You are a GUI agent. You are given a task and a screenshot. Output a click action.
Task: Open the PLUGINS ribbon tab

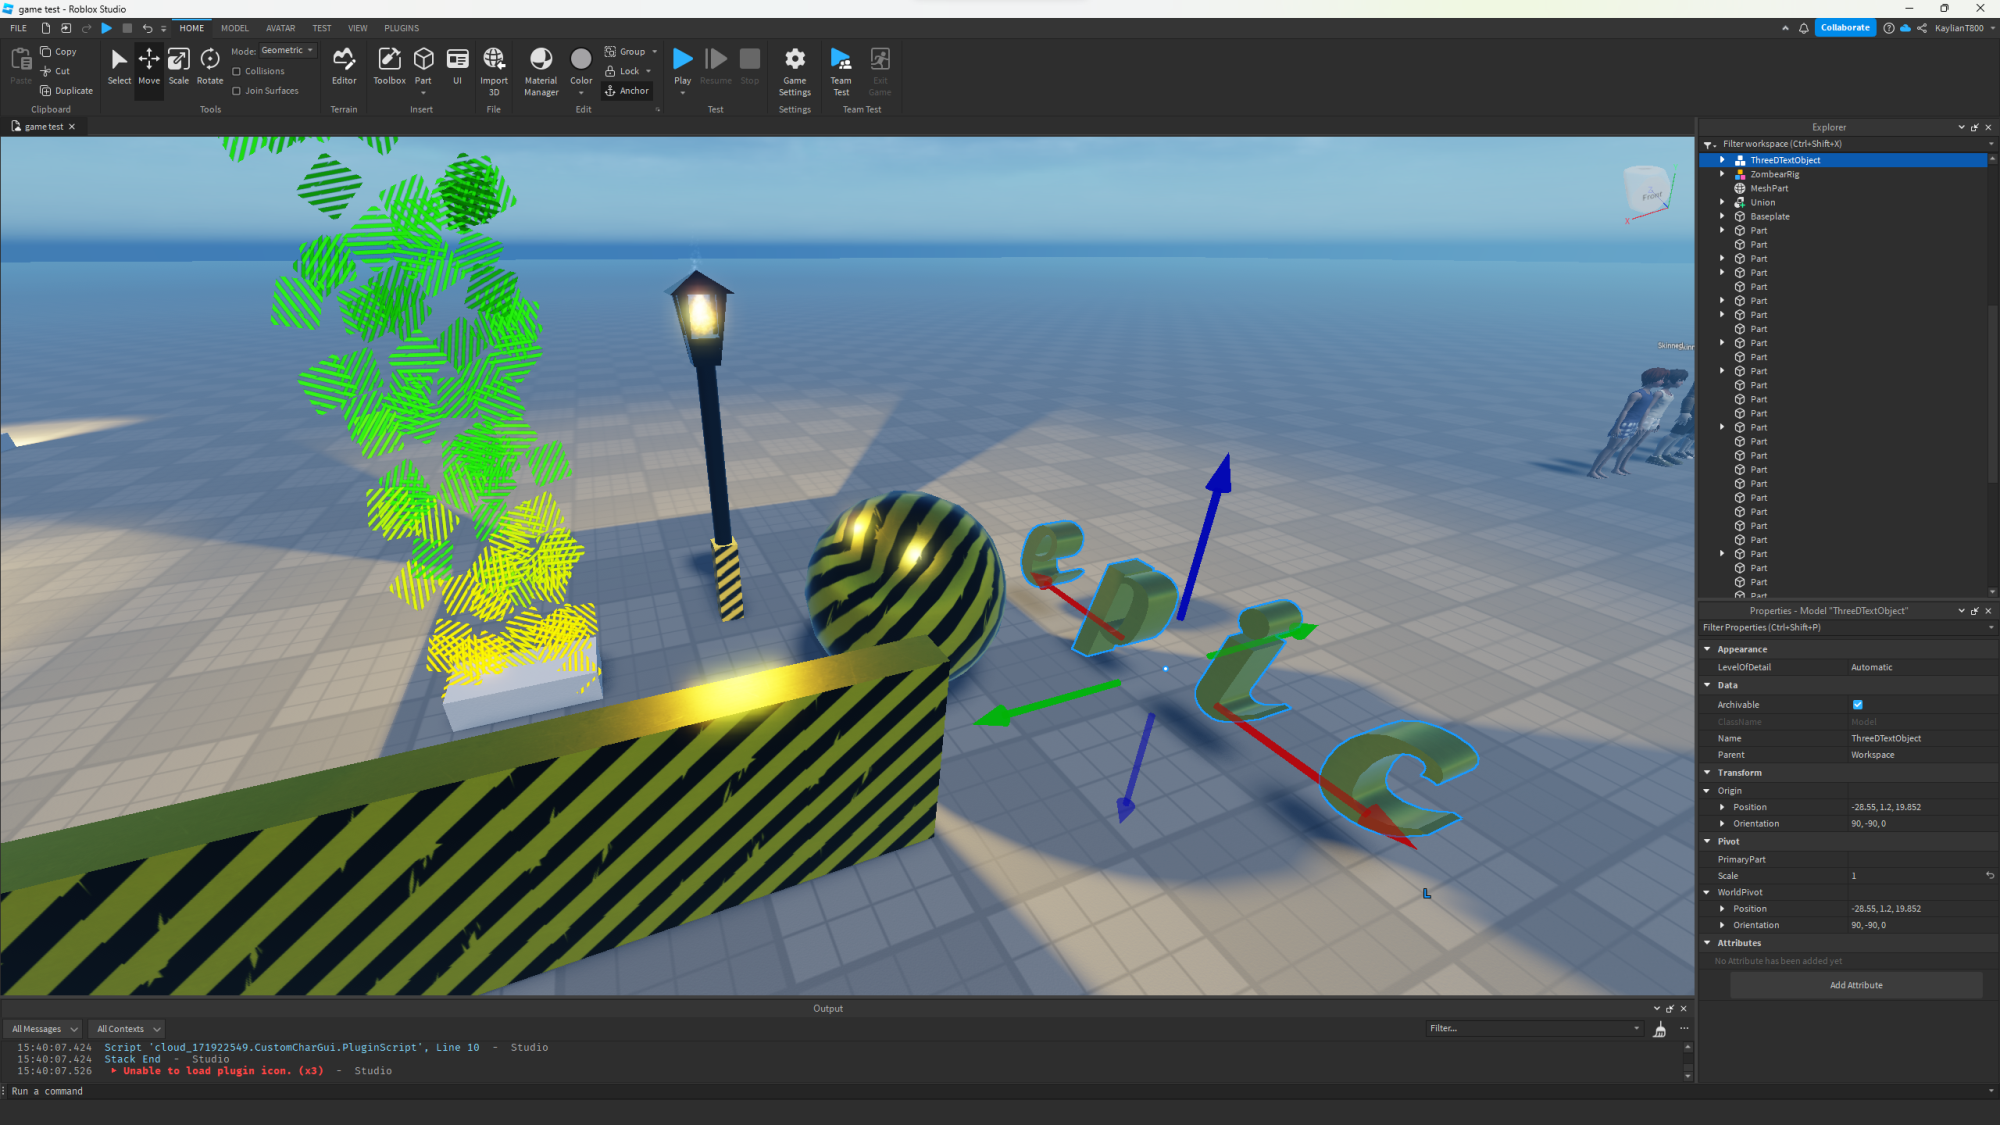coord(401,27)
